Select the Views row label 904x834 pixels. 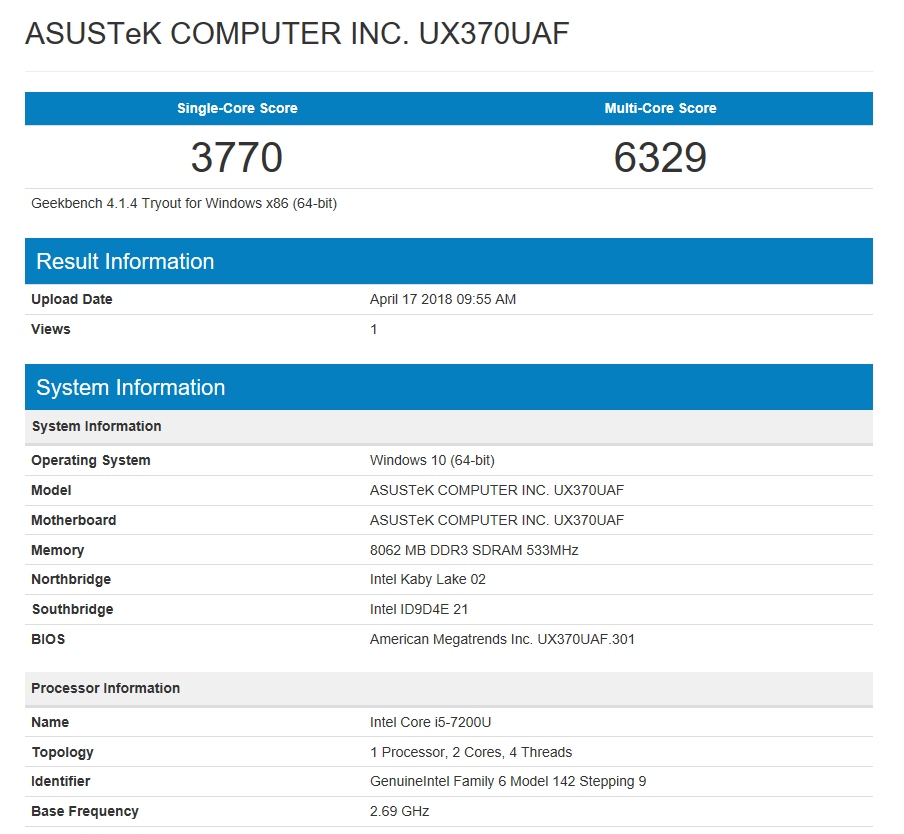point(51,330)
